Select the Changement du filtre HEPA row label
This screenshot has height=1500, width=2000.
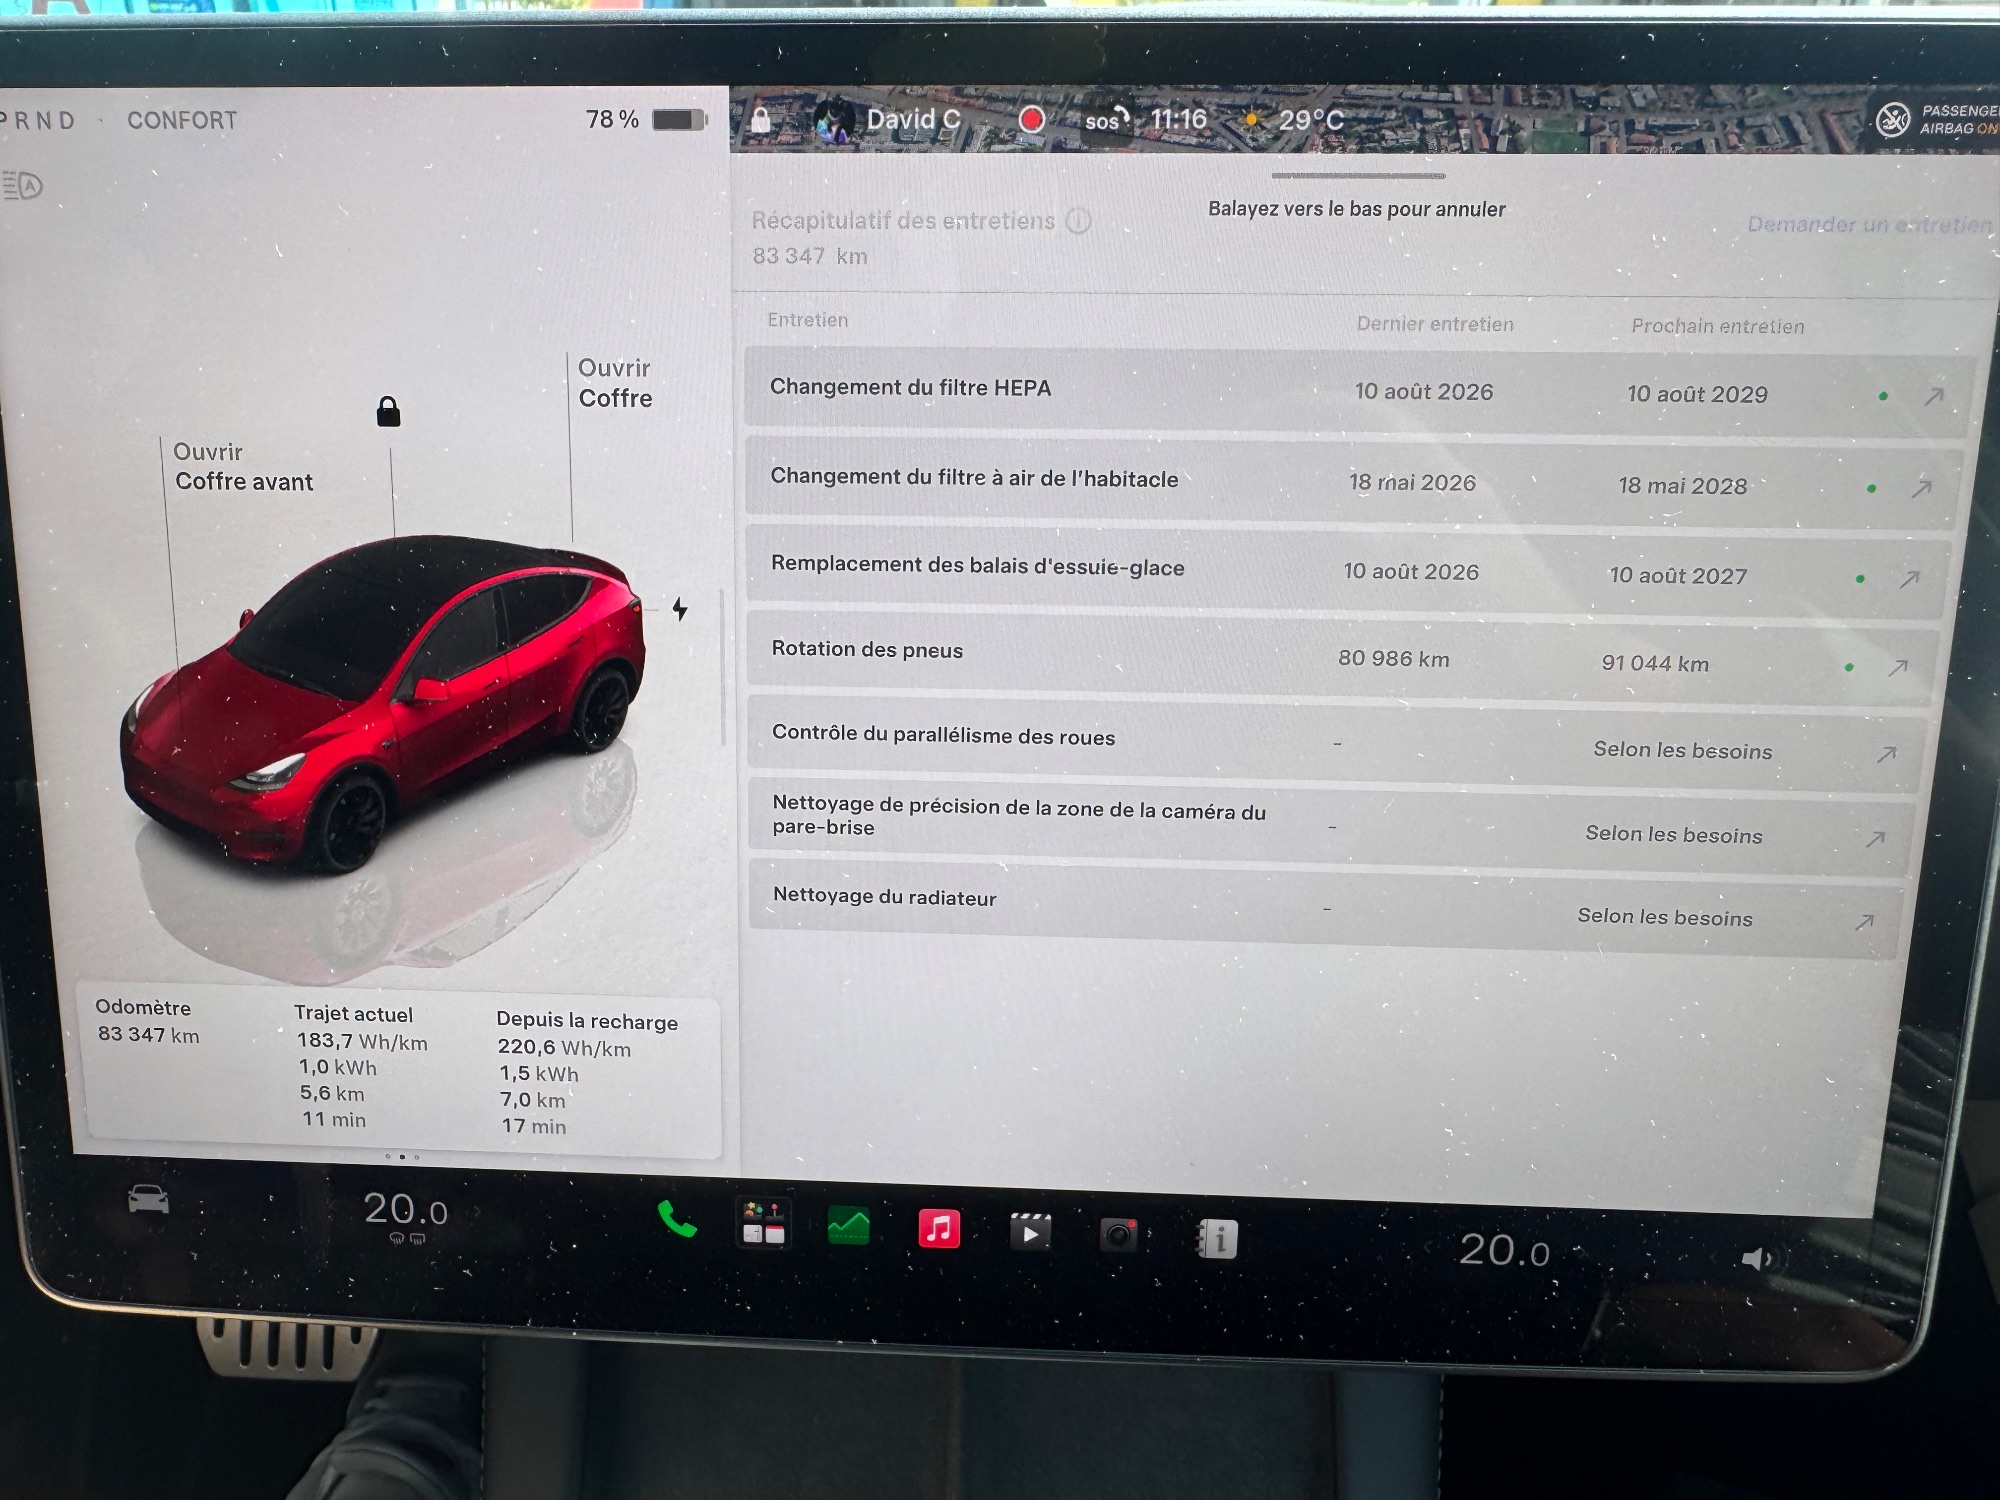910,387
